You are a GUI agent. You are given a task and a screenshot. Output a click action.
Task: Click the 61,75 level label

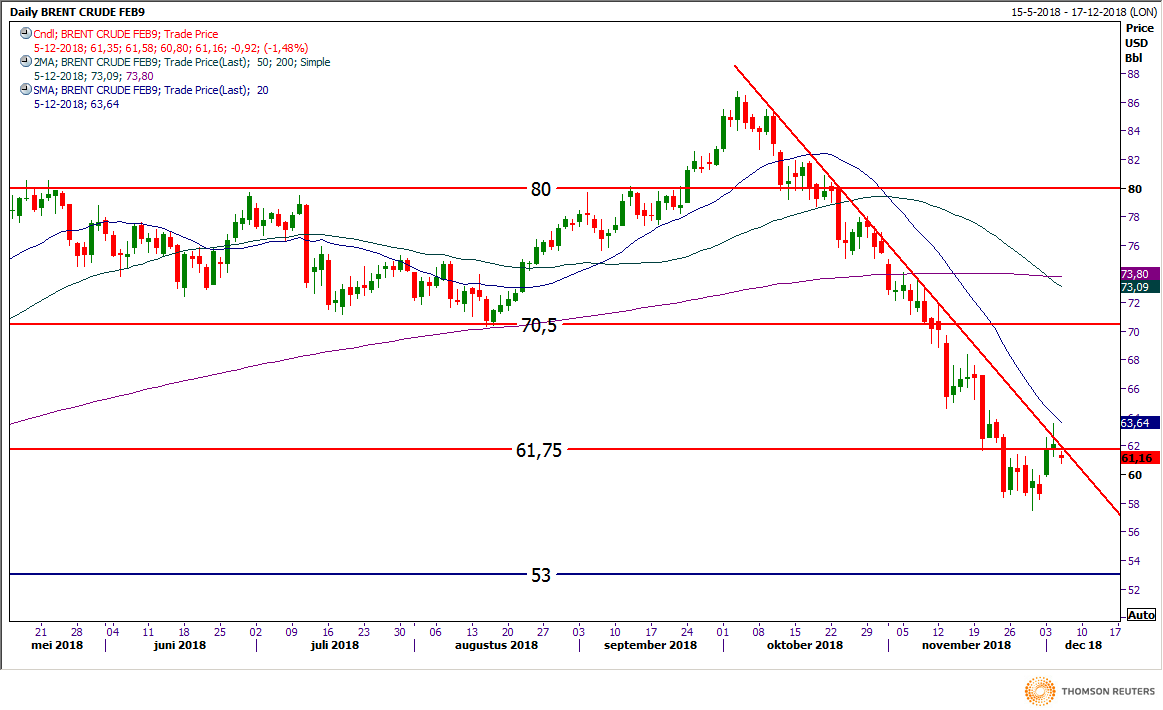coord(539,450)
